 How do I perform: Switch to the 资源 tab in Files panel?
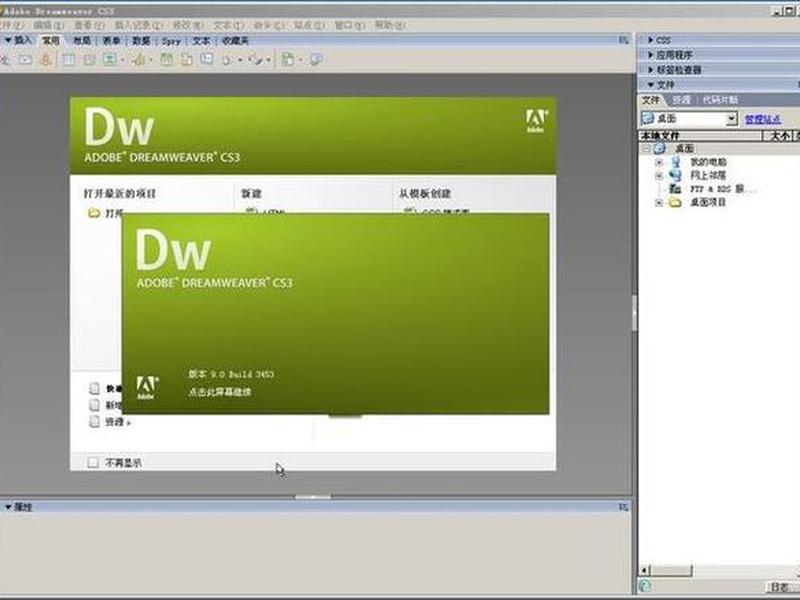(681, 100)
